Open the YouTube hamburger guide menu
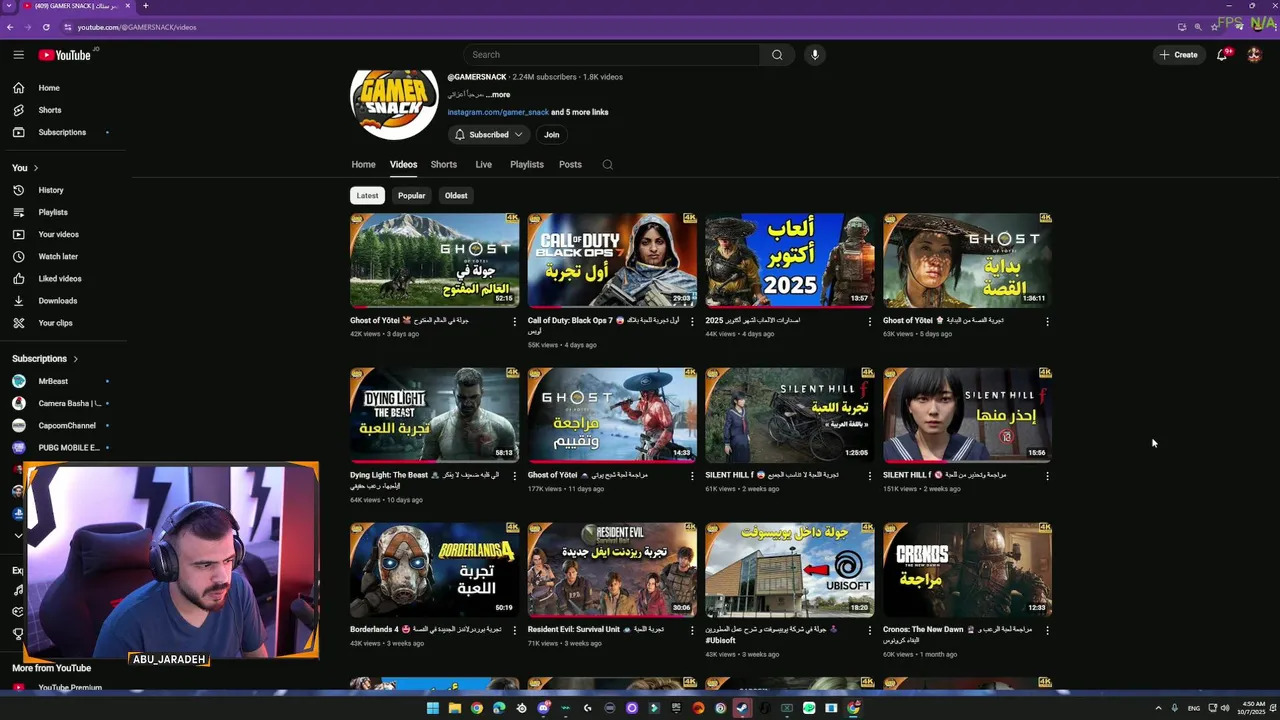This screenshot has height=720, width=1280. (18, 55)
